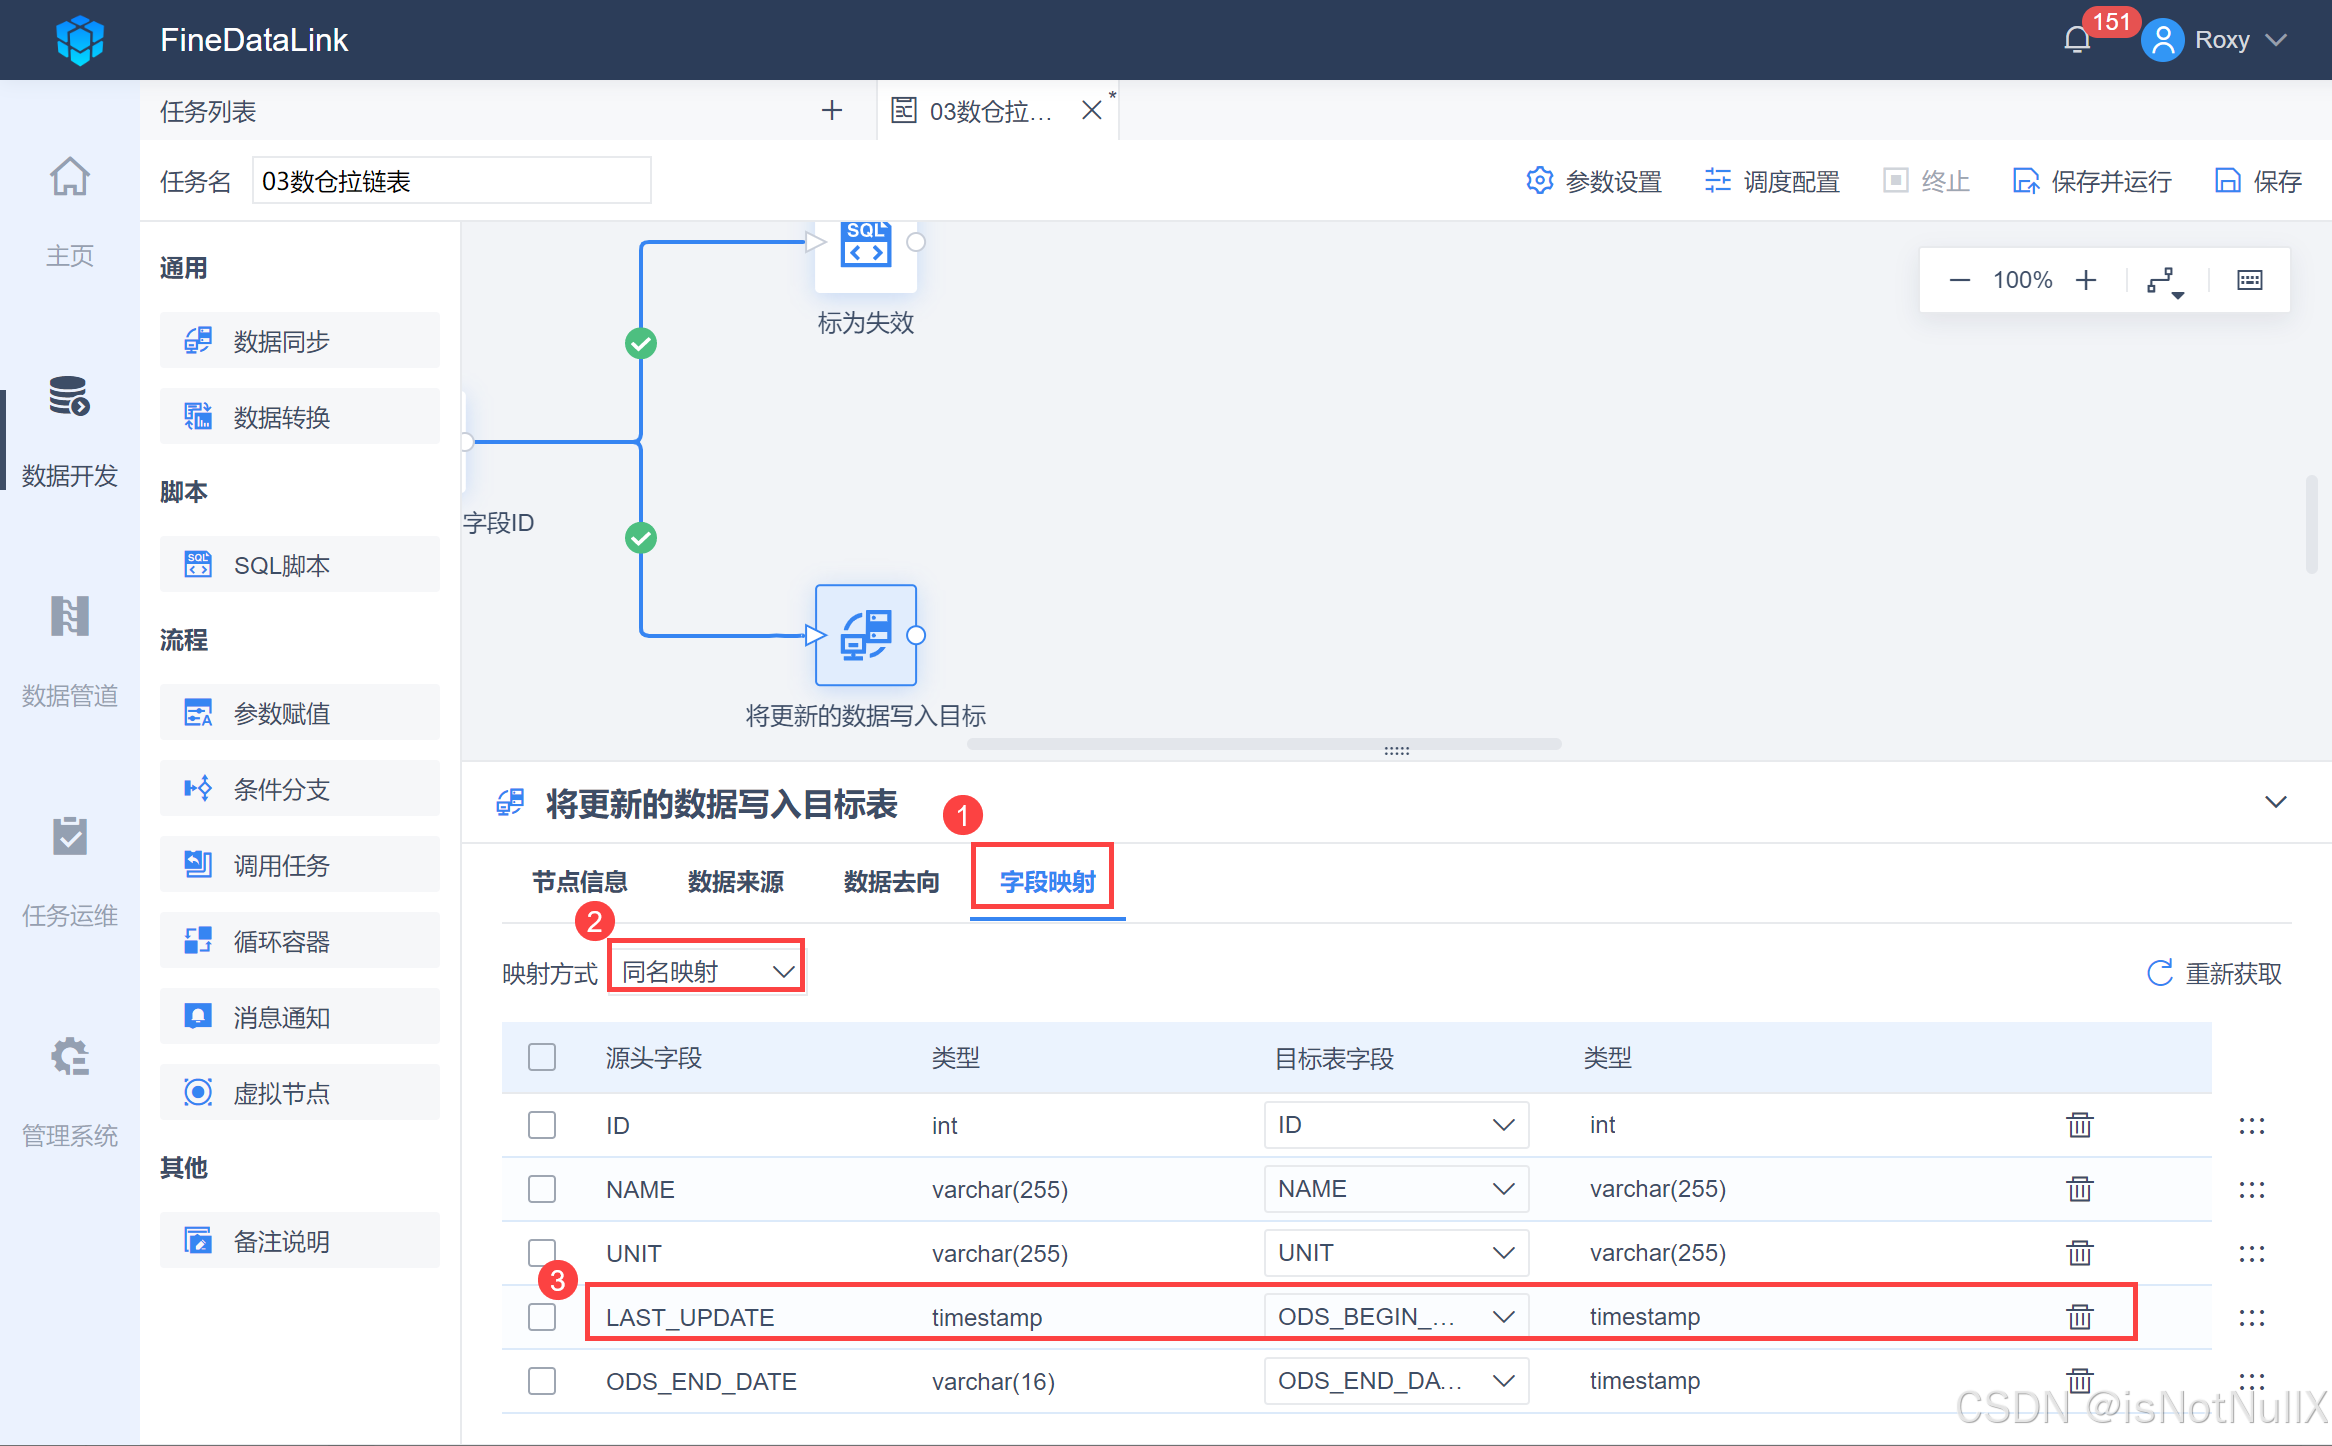2332x1446 pixels.
Task: Open the 数据开发 sidebar section
Action: [69, 430]
